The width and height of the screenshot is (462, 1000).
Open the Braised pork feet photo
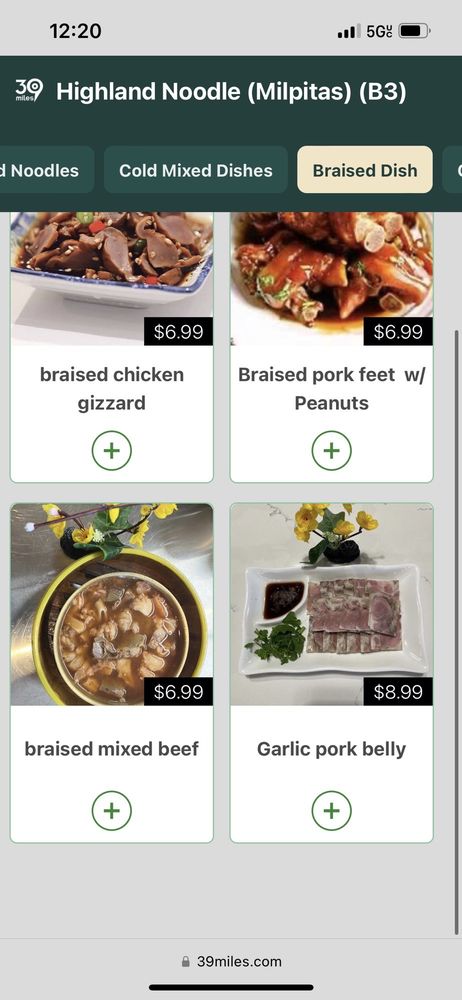click(331, 279)
